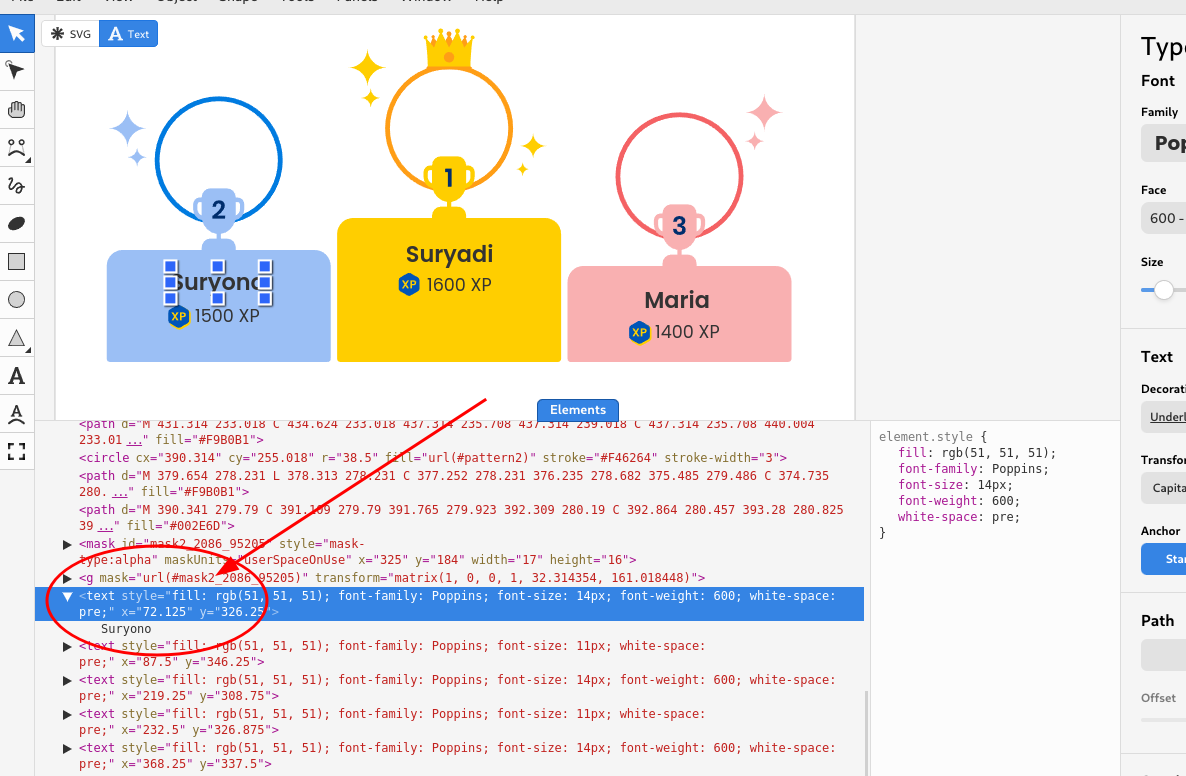The height and width of the screenshot is (776, 1186).
Task: Click the Elements panel button
Action: coord(577,410)
